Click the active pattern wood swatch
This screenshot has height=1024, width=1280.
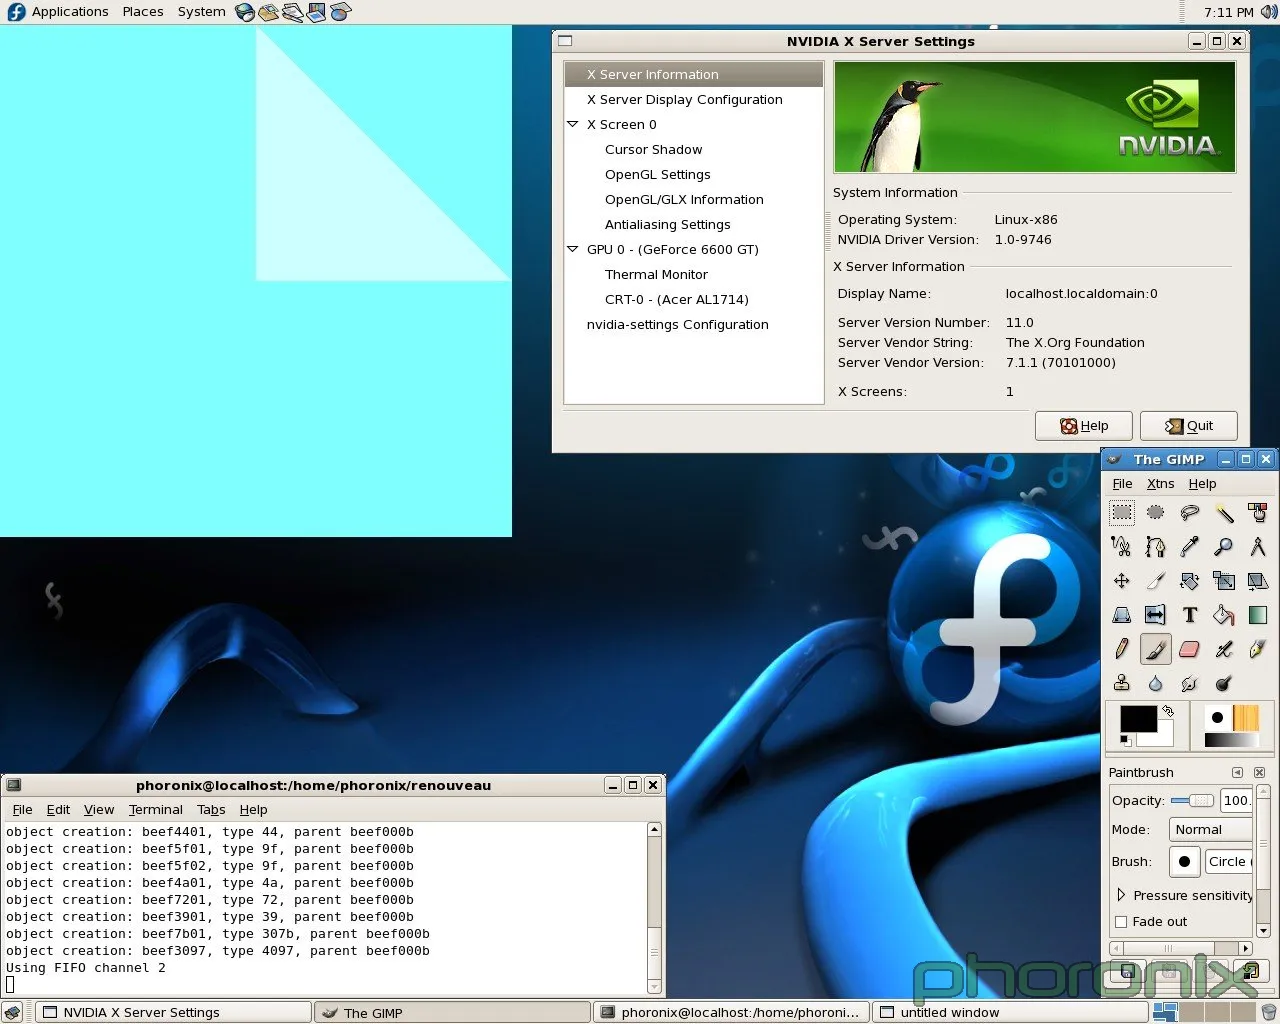click(1246, 718)
